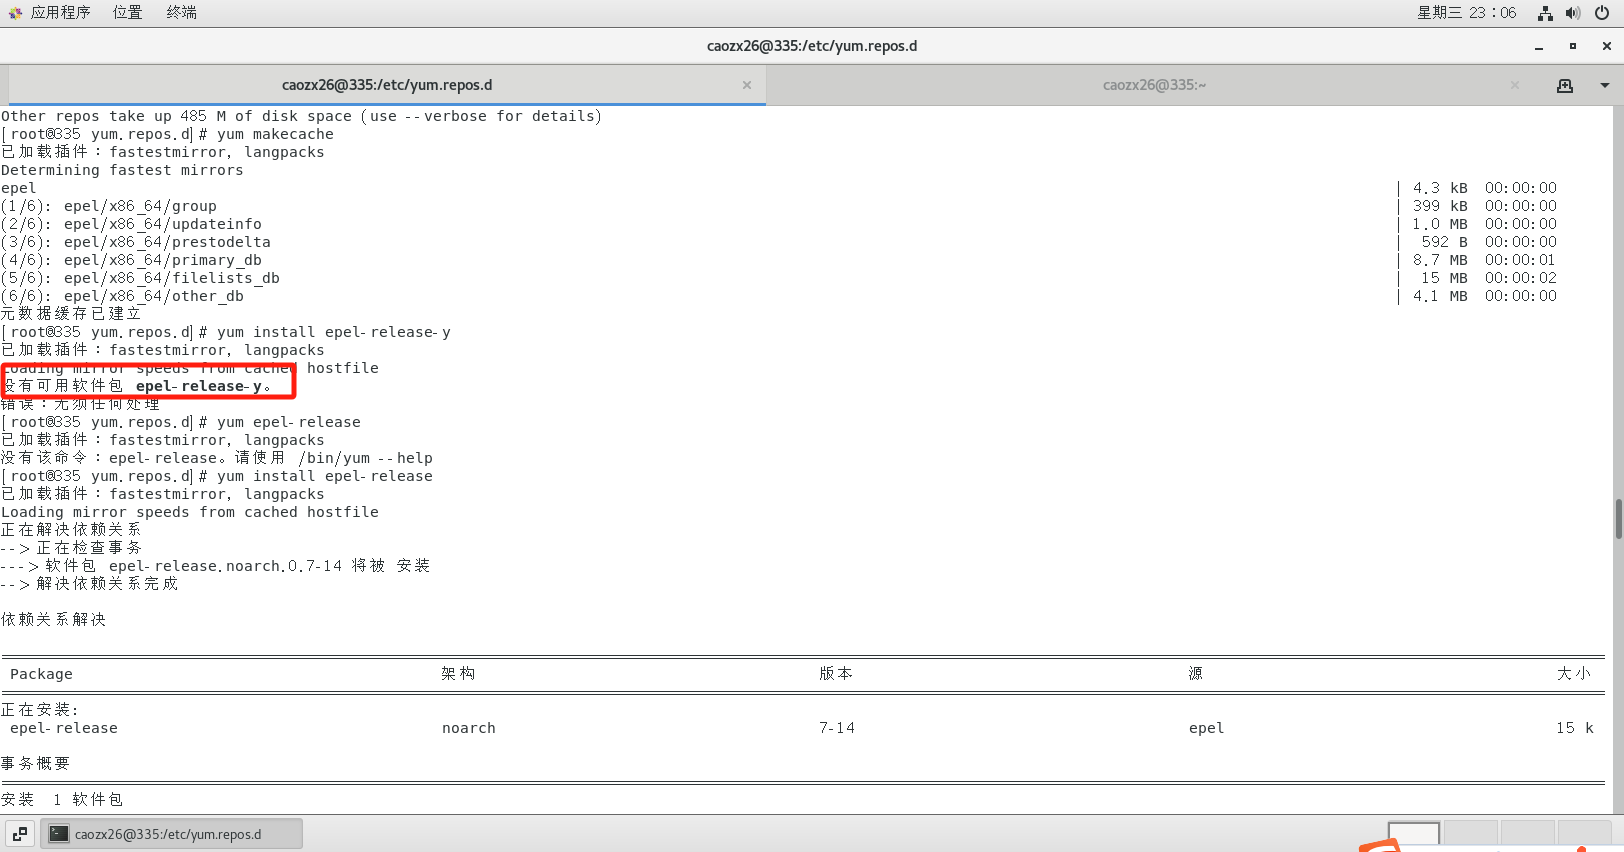Viewport: 1624px width, 852px height.
Task: Select the third workspace switcher box
Action: pyautogui.click(x=1528, y=836)
